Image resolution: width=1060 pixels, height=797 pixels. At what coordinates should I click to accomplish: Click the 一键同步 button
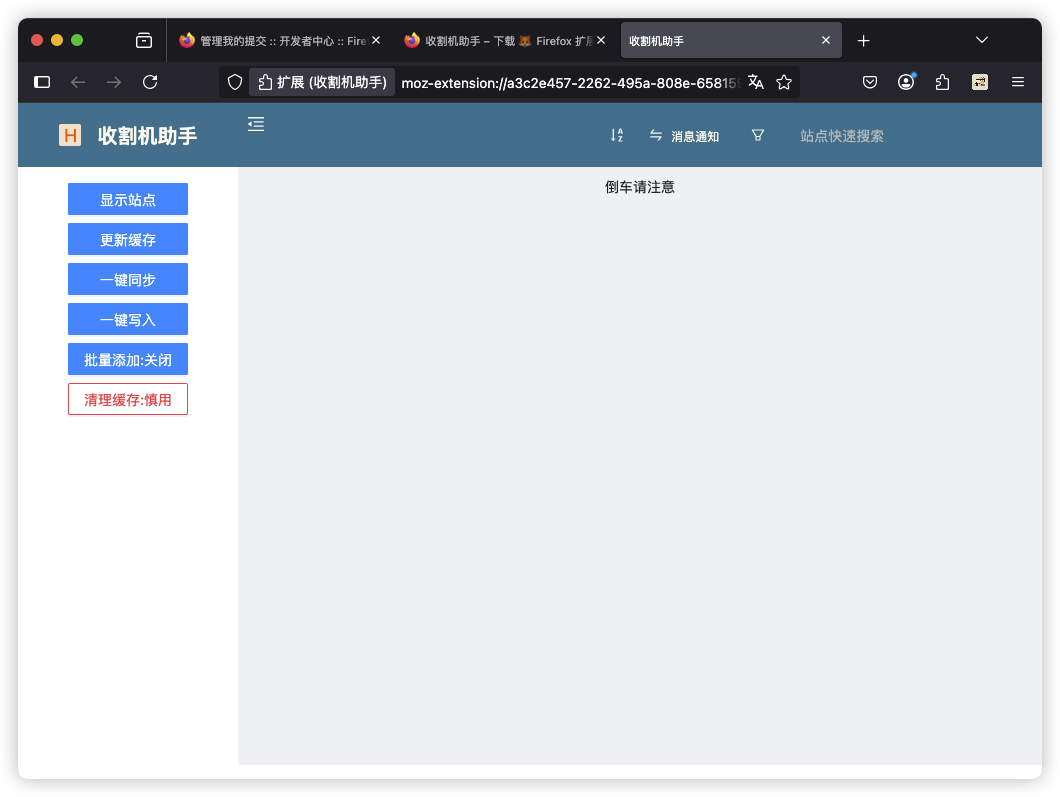[x=128, y=279]
